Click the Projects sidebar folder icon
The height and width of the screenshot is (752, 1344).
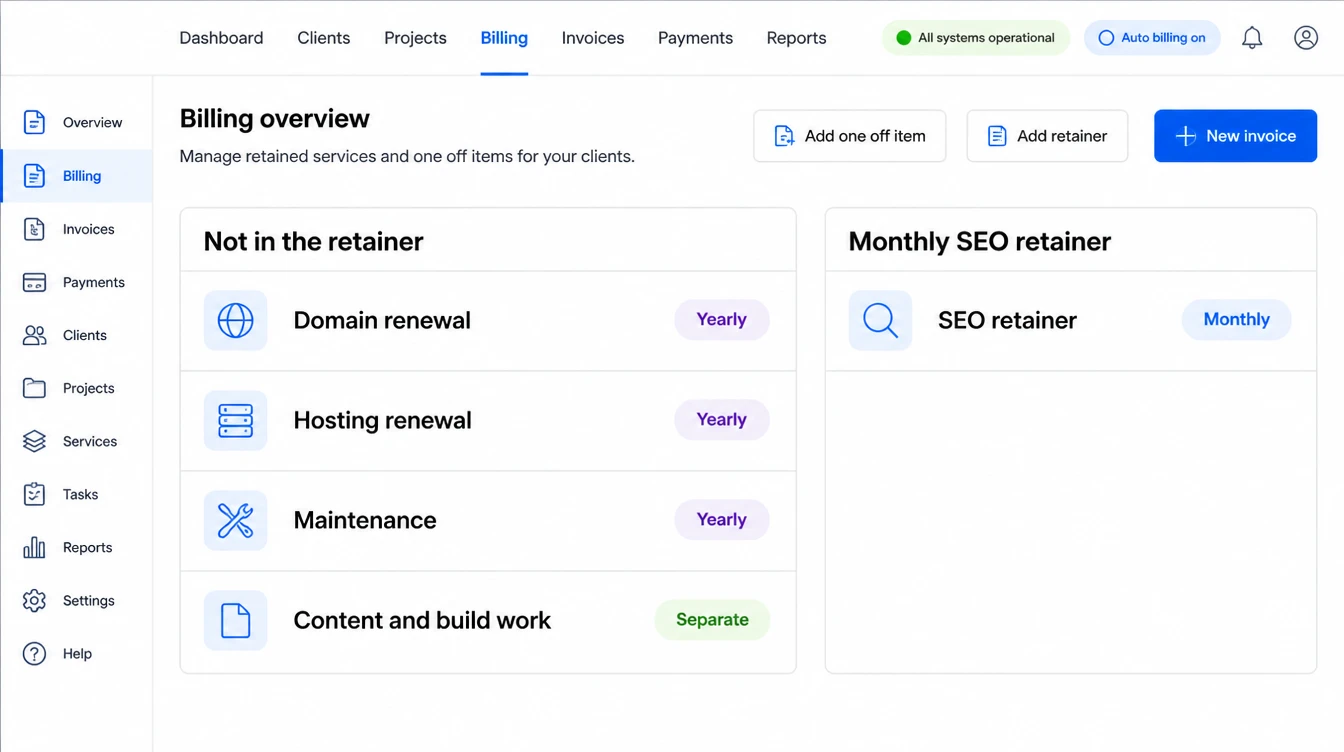[34, 388]
